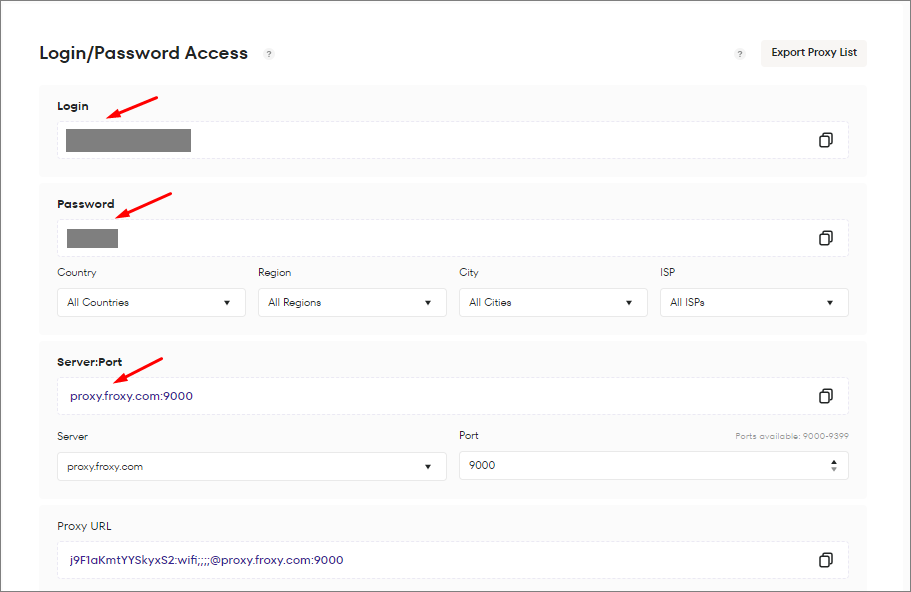
Task: Open help tooltip beside Login/Password Access title
Action: [269, 54]
